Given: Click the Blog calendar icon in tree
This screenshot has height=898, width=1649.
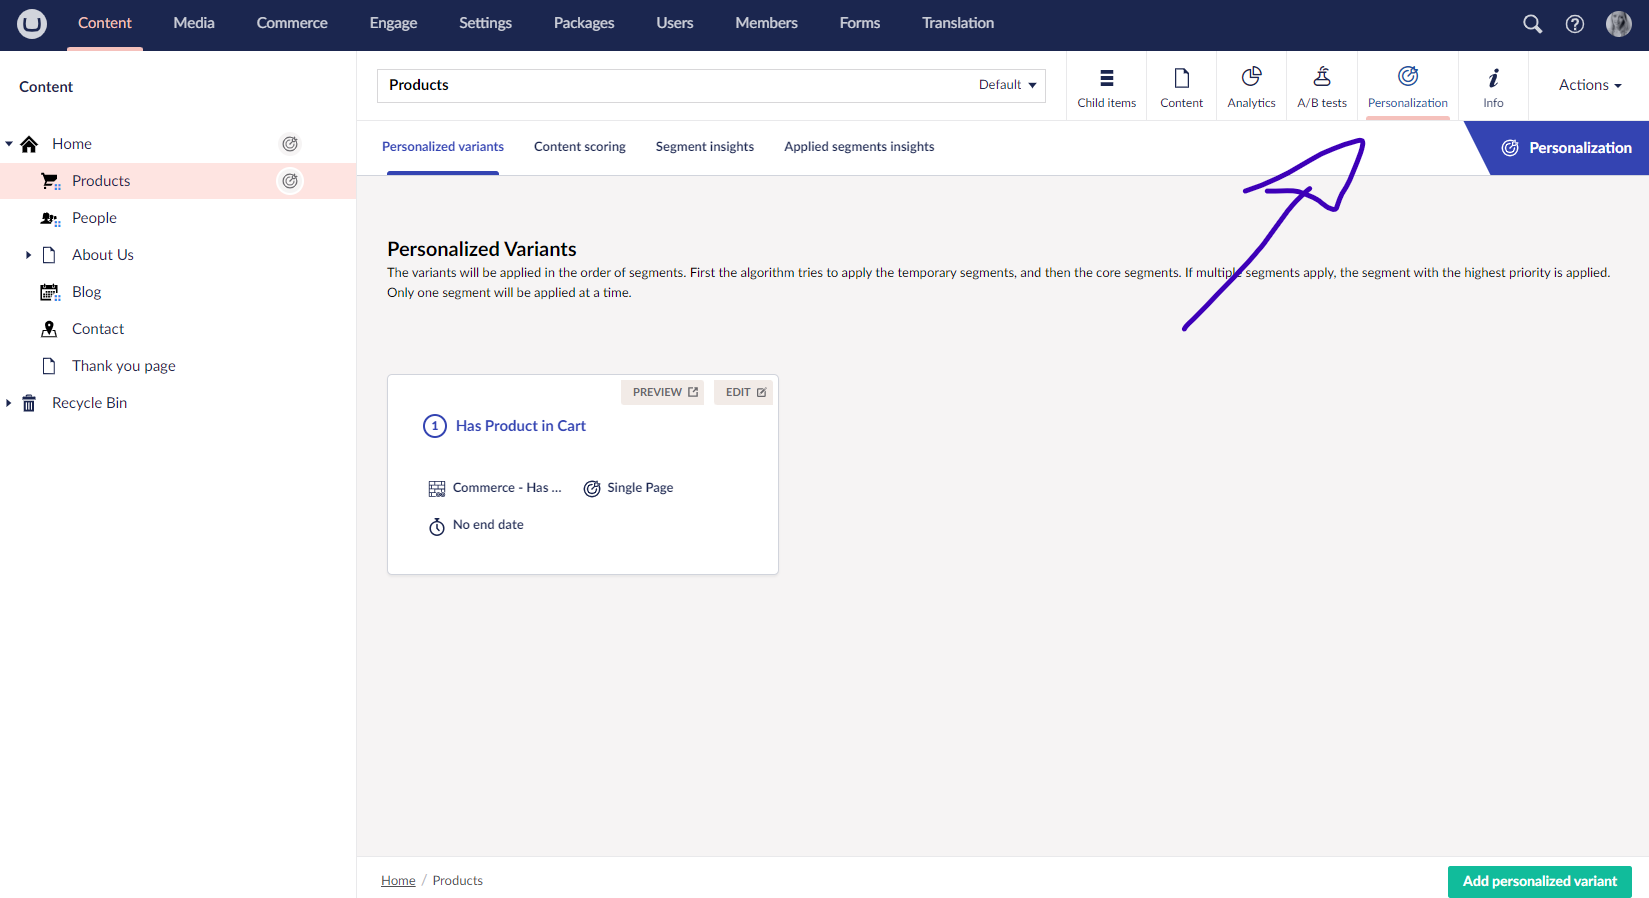Looking at the screenshot, I should [x=50, y=292].
